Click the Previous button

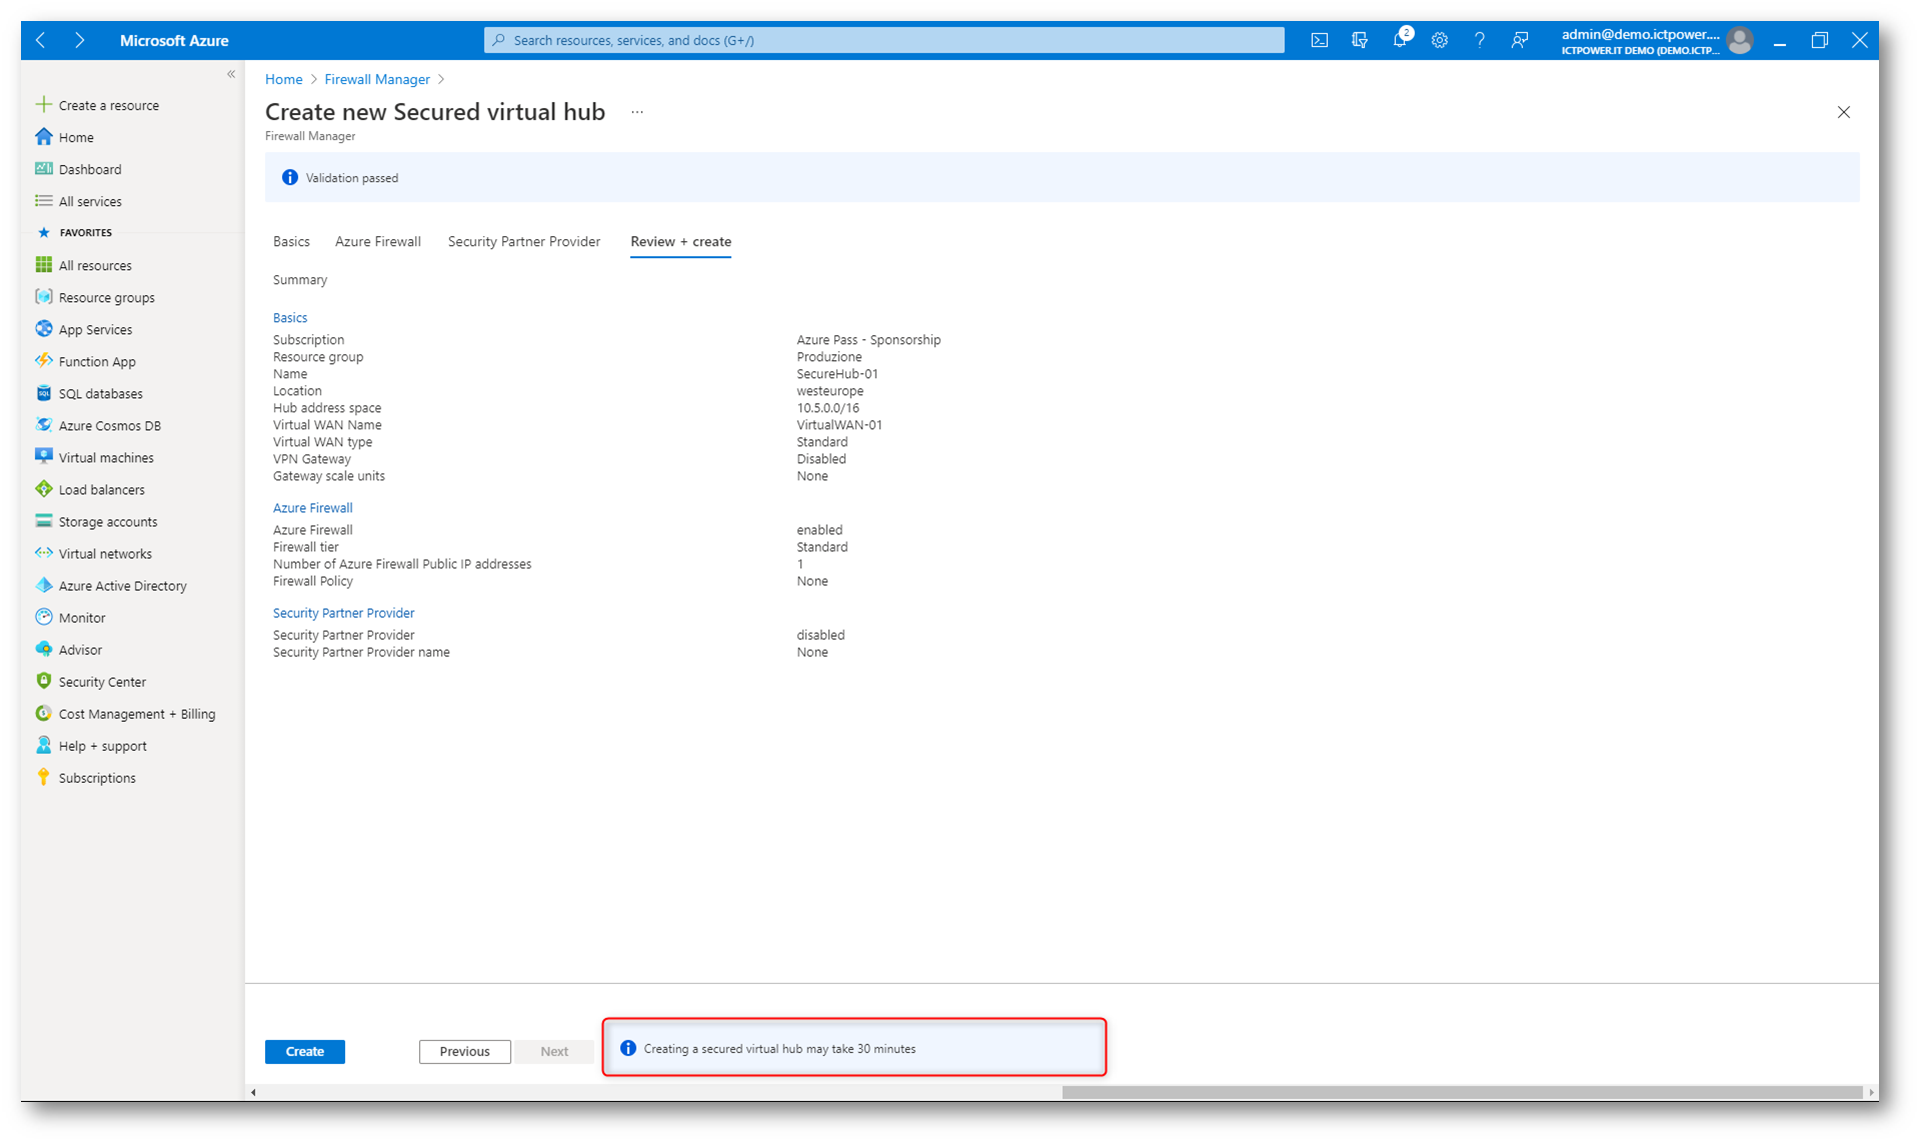click(x=464, y=1051)
